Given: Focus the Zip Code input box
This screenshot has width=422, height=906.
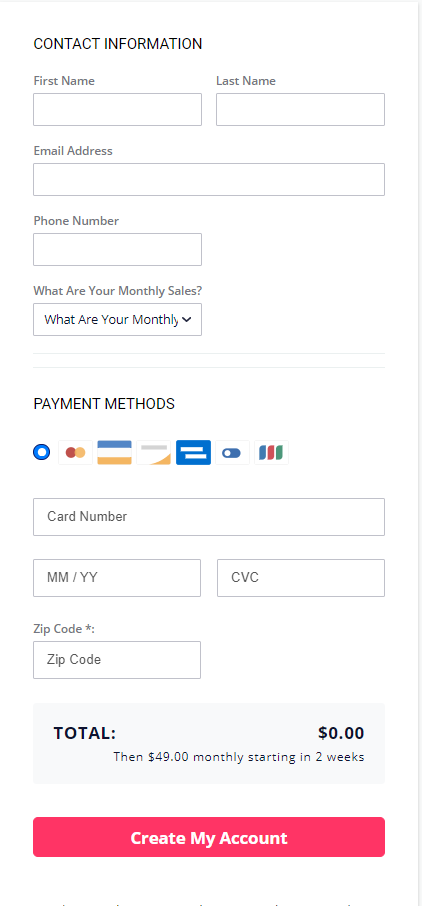Looking at the screenshot, I should [117, 660].
